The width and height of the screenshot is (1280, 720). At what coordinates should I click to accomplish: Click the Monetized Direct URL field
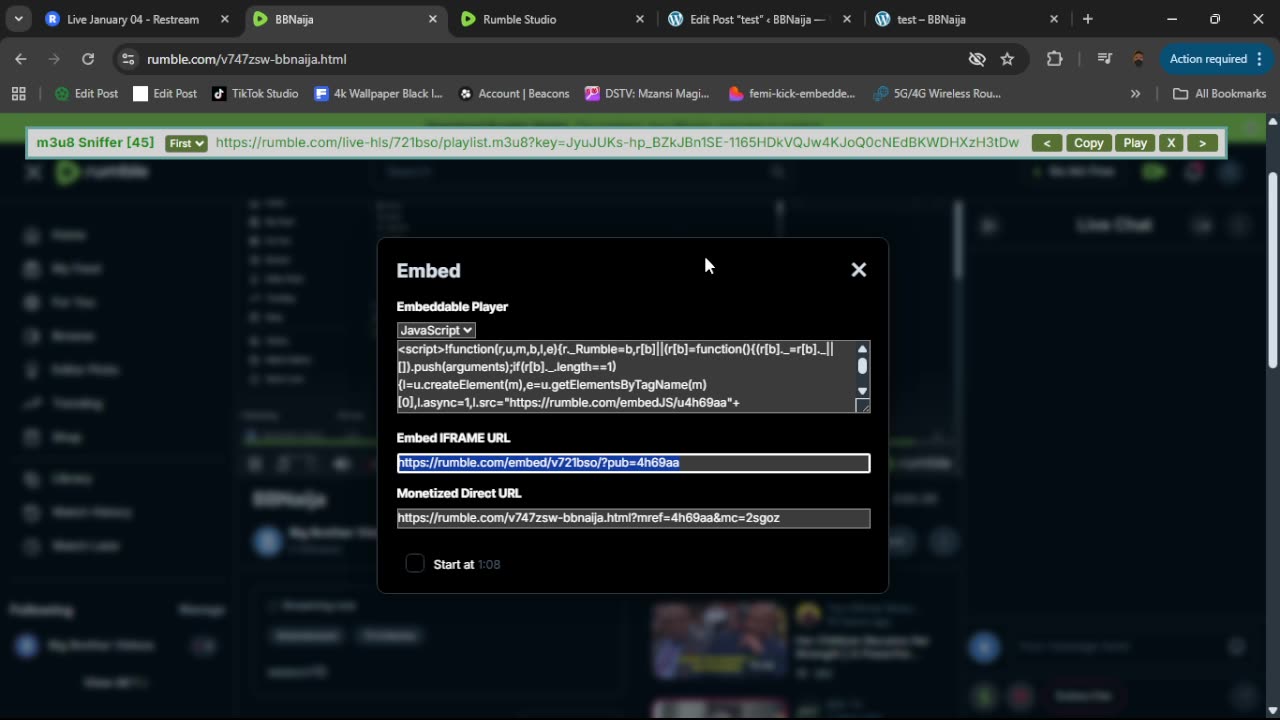point(633,518)
